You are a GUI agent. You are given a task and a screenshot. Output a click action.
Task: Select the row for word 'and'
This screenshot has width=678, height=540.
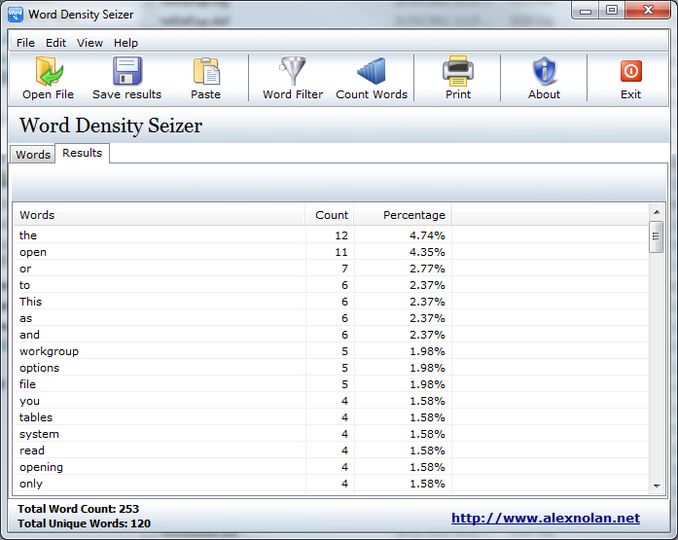(x=331, y=335)
